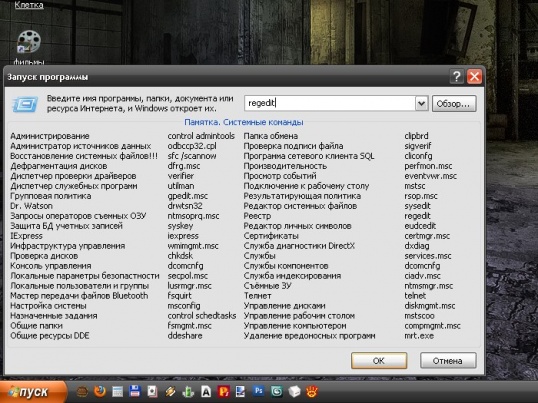Click the Памятка. Системные команды heading
Screen dimensions: 538x403
tap(244, 122)
